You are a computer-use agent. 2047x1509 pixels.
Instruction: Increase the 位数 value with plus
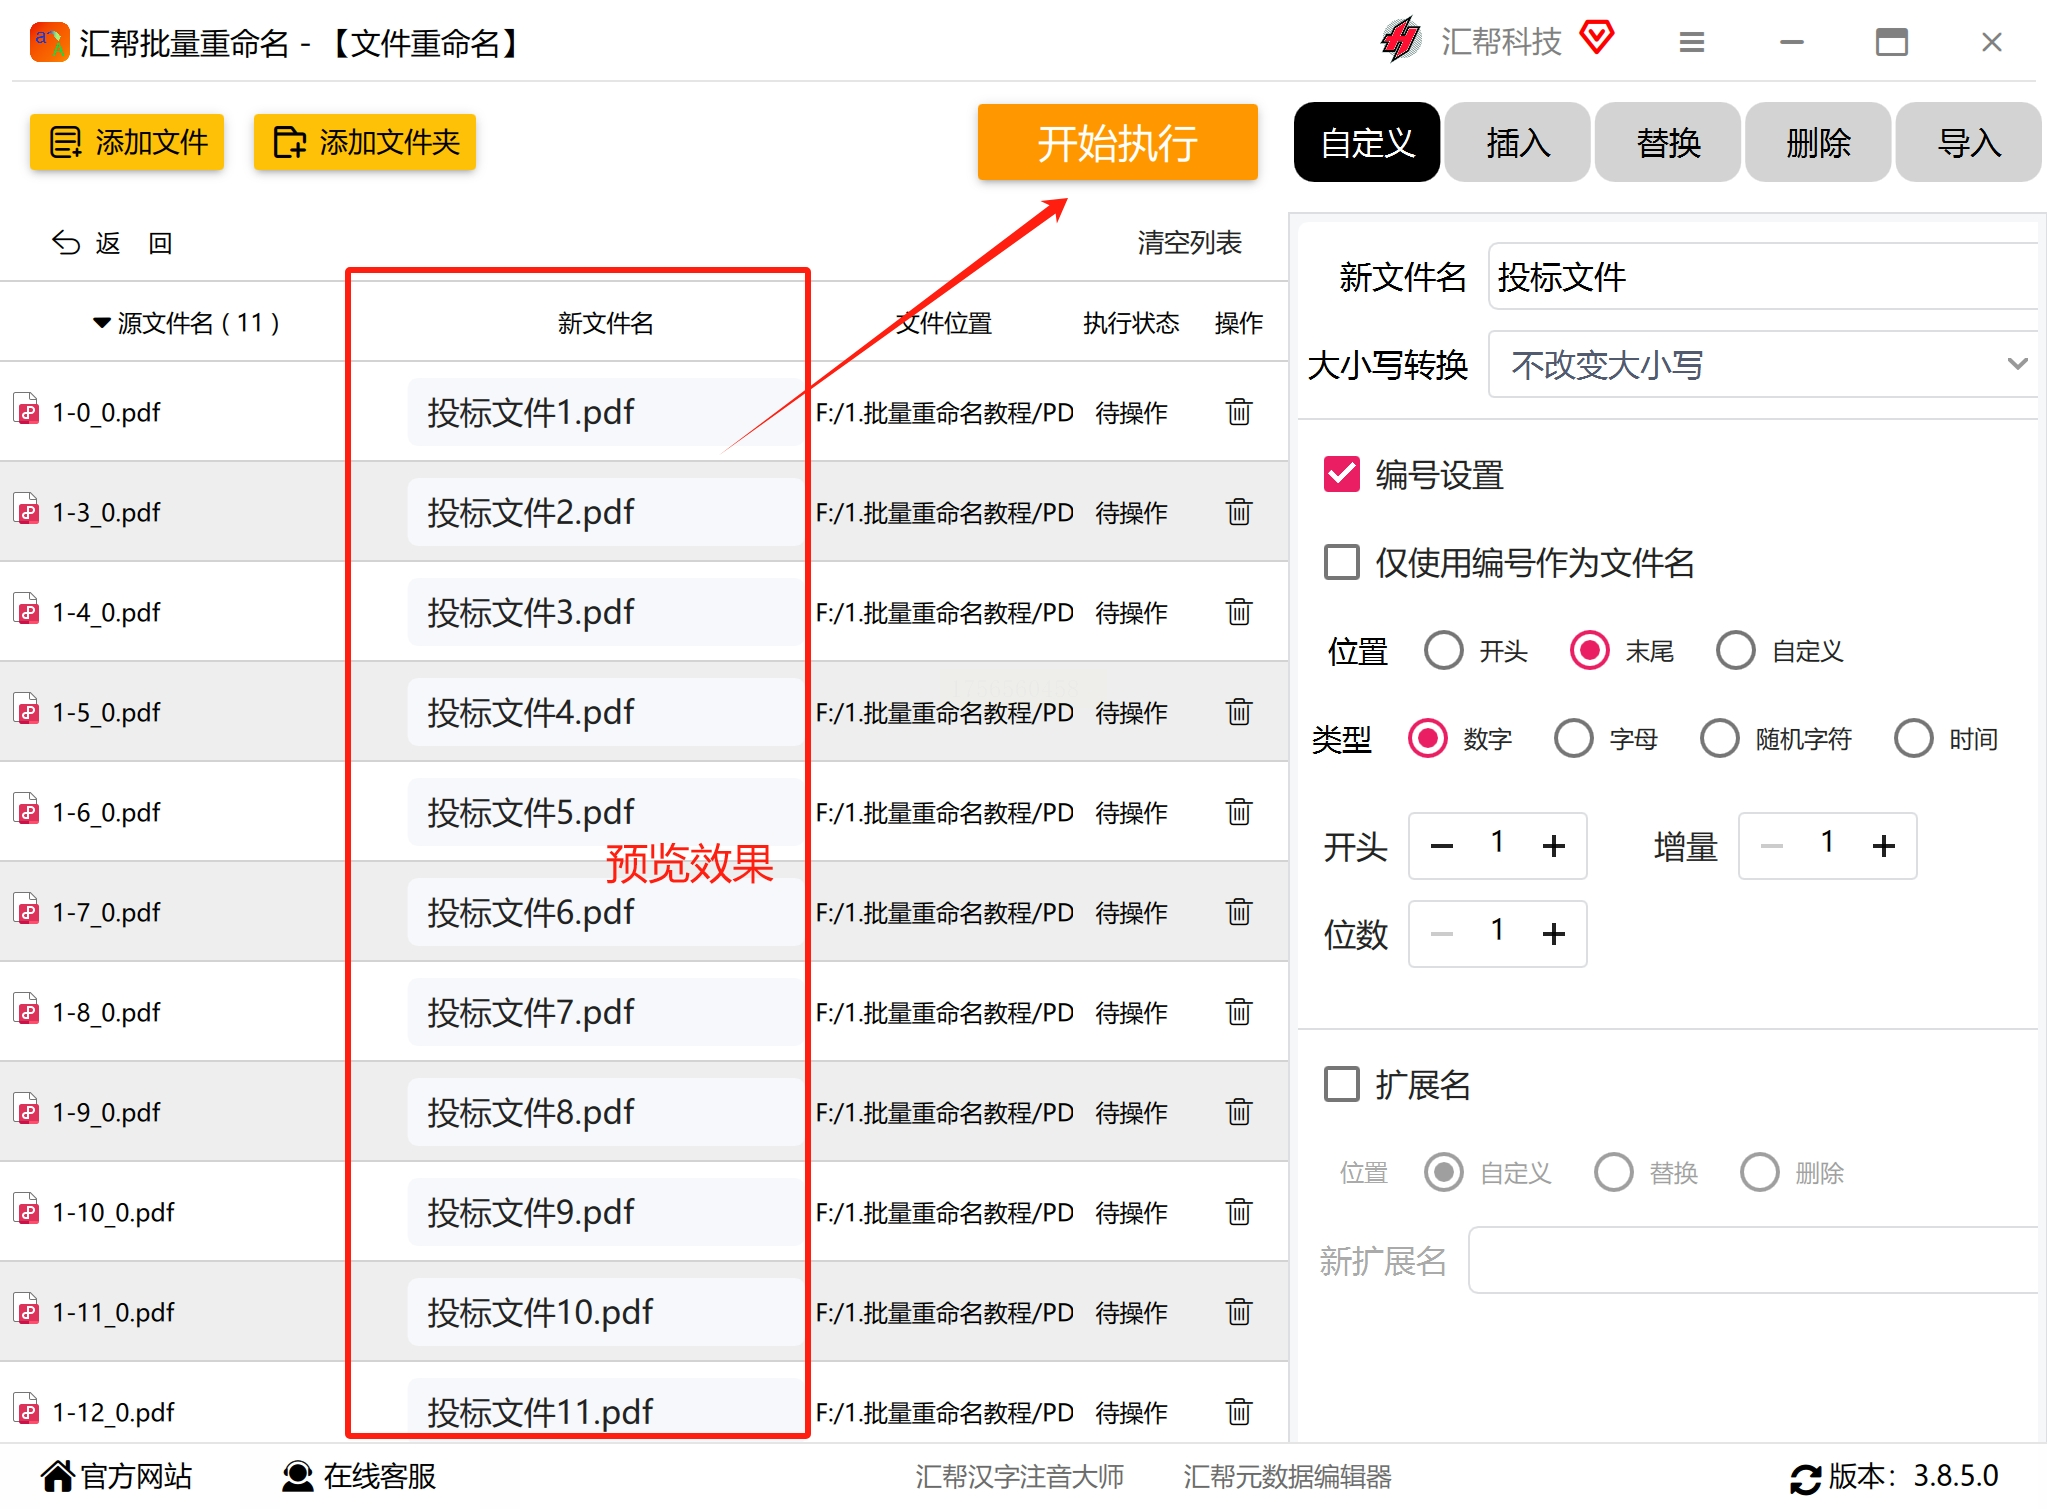coord(1553,934)
